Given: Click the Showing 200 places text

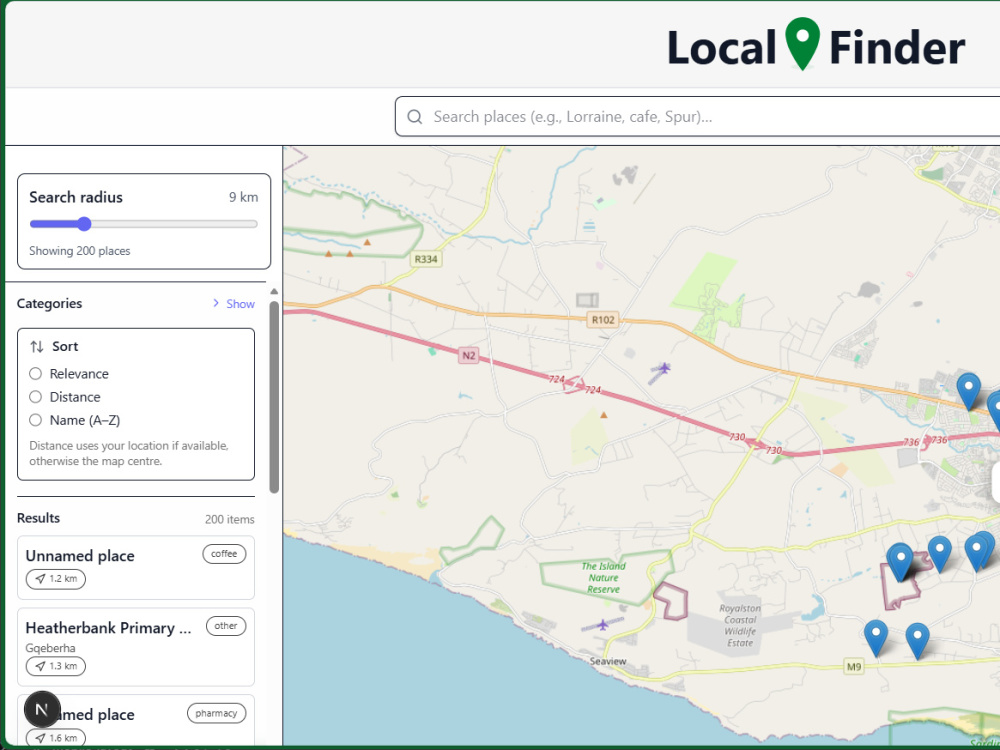Looking at the screenshot, I should 80,251.
